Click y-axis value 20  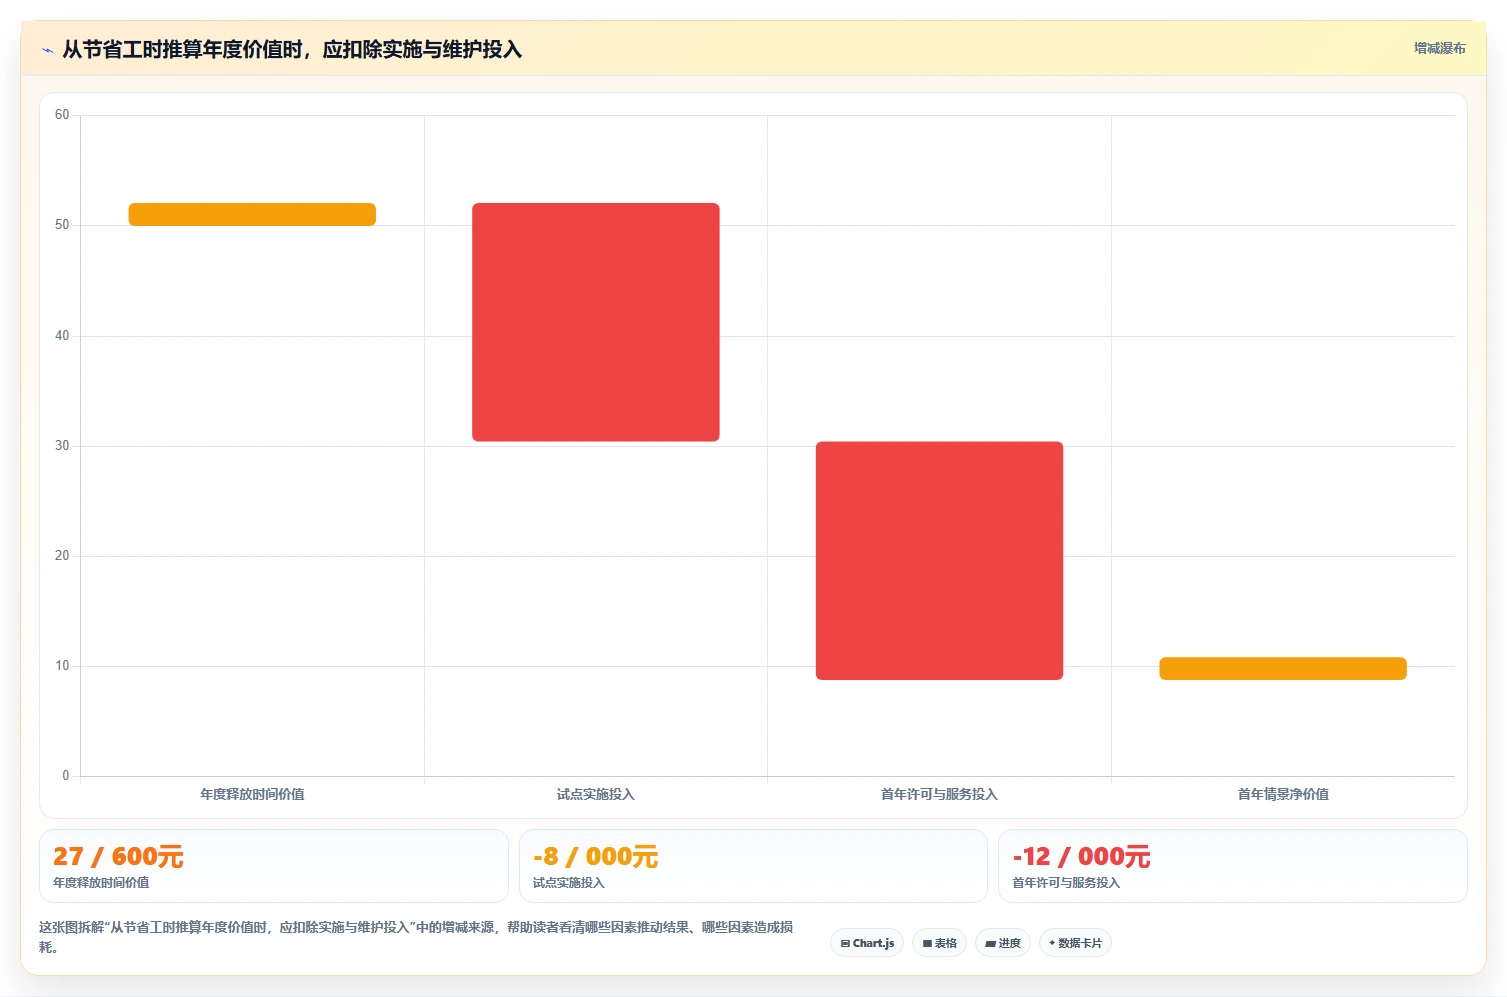point(62,556)
